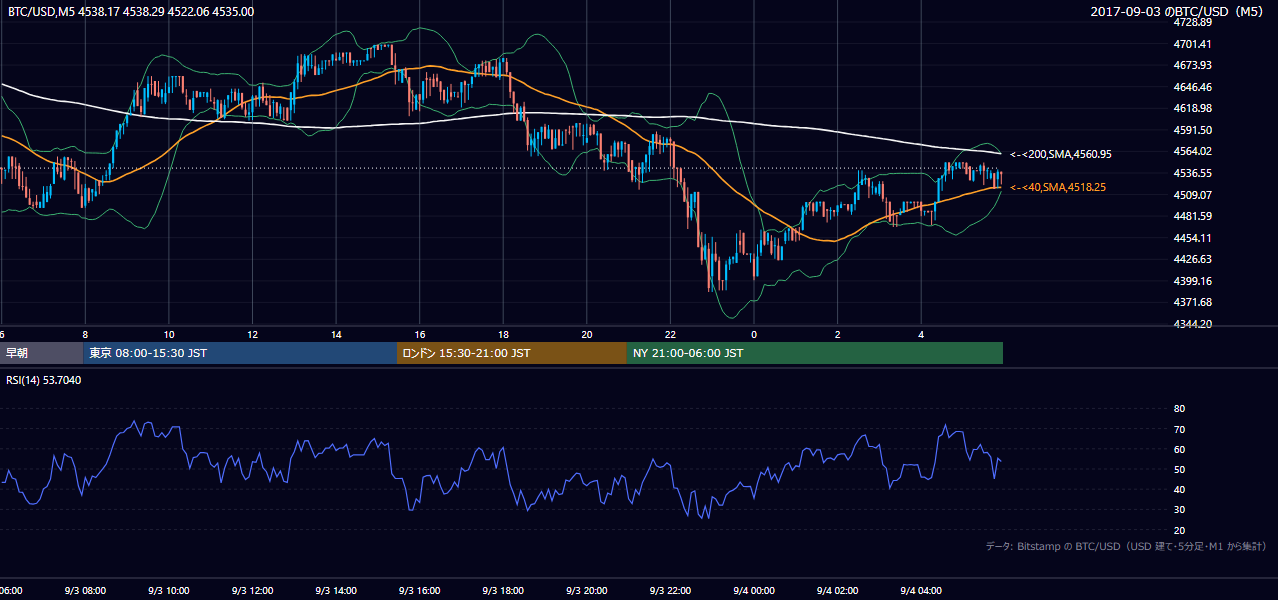This screenshot has height=600, width=1278.
Task: Click the 4591.50 price level label
Action: (1193, 130)
